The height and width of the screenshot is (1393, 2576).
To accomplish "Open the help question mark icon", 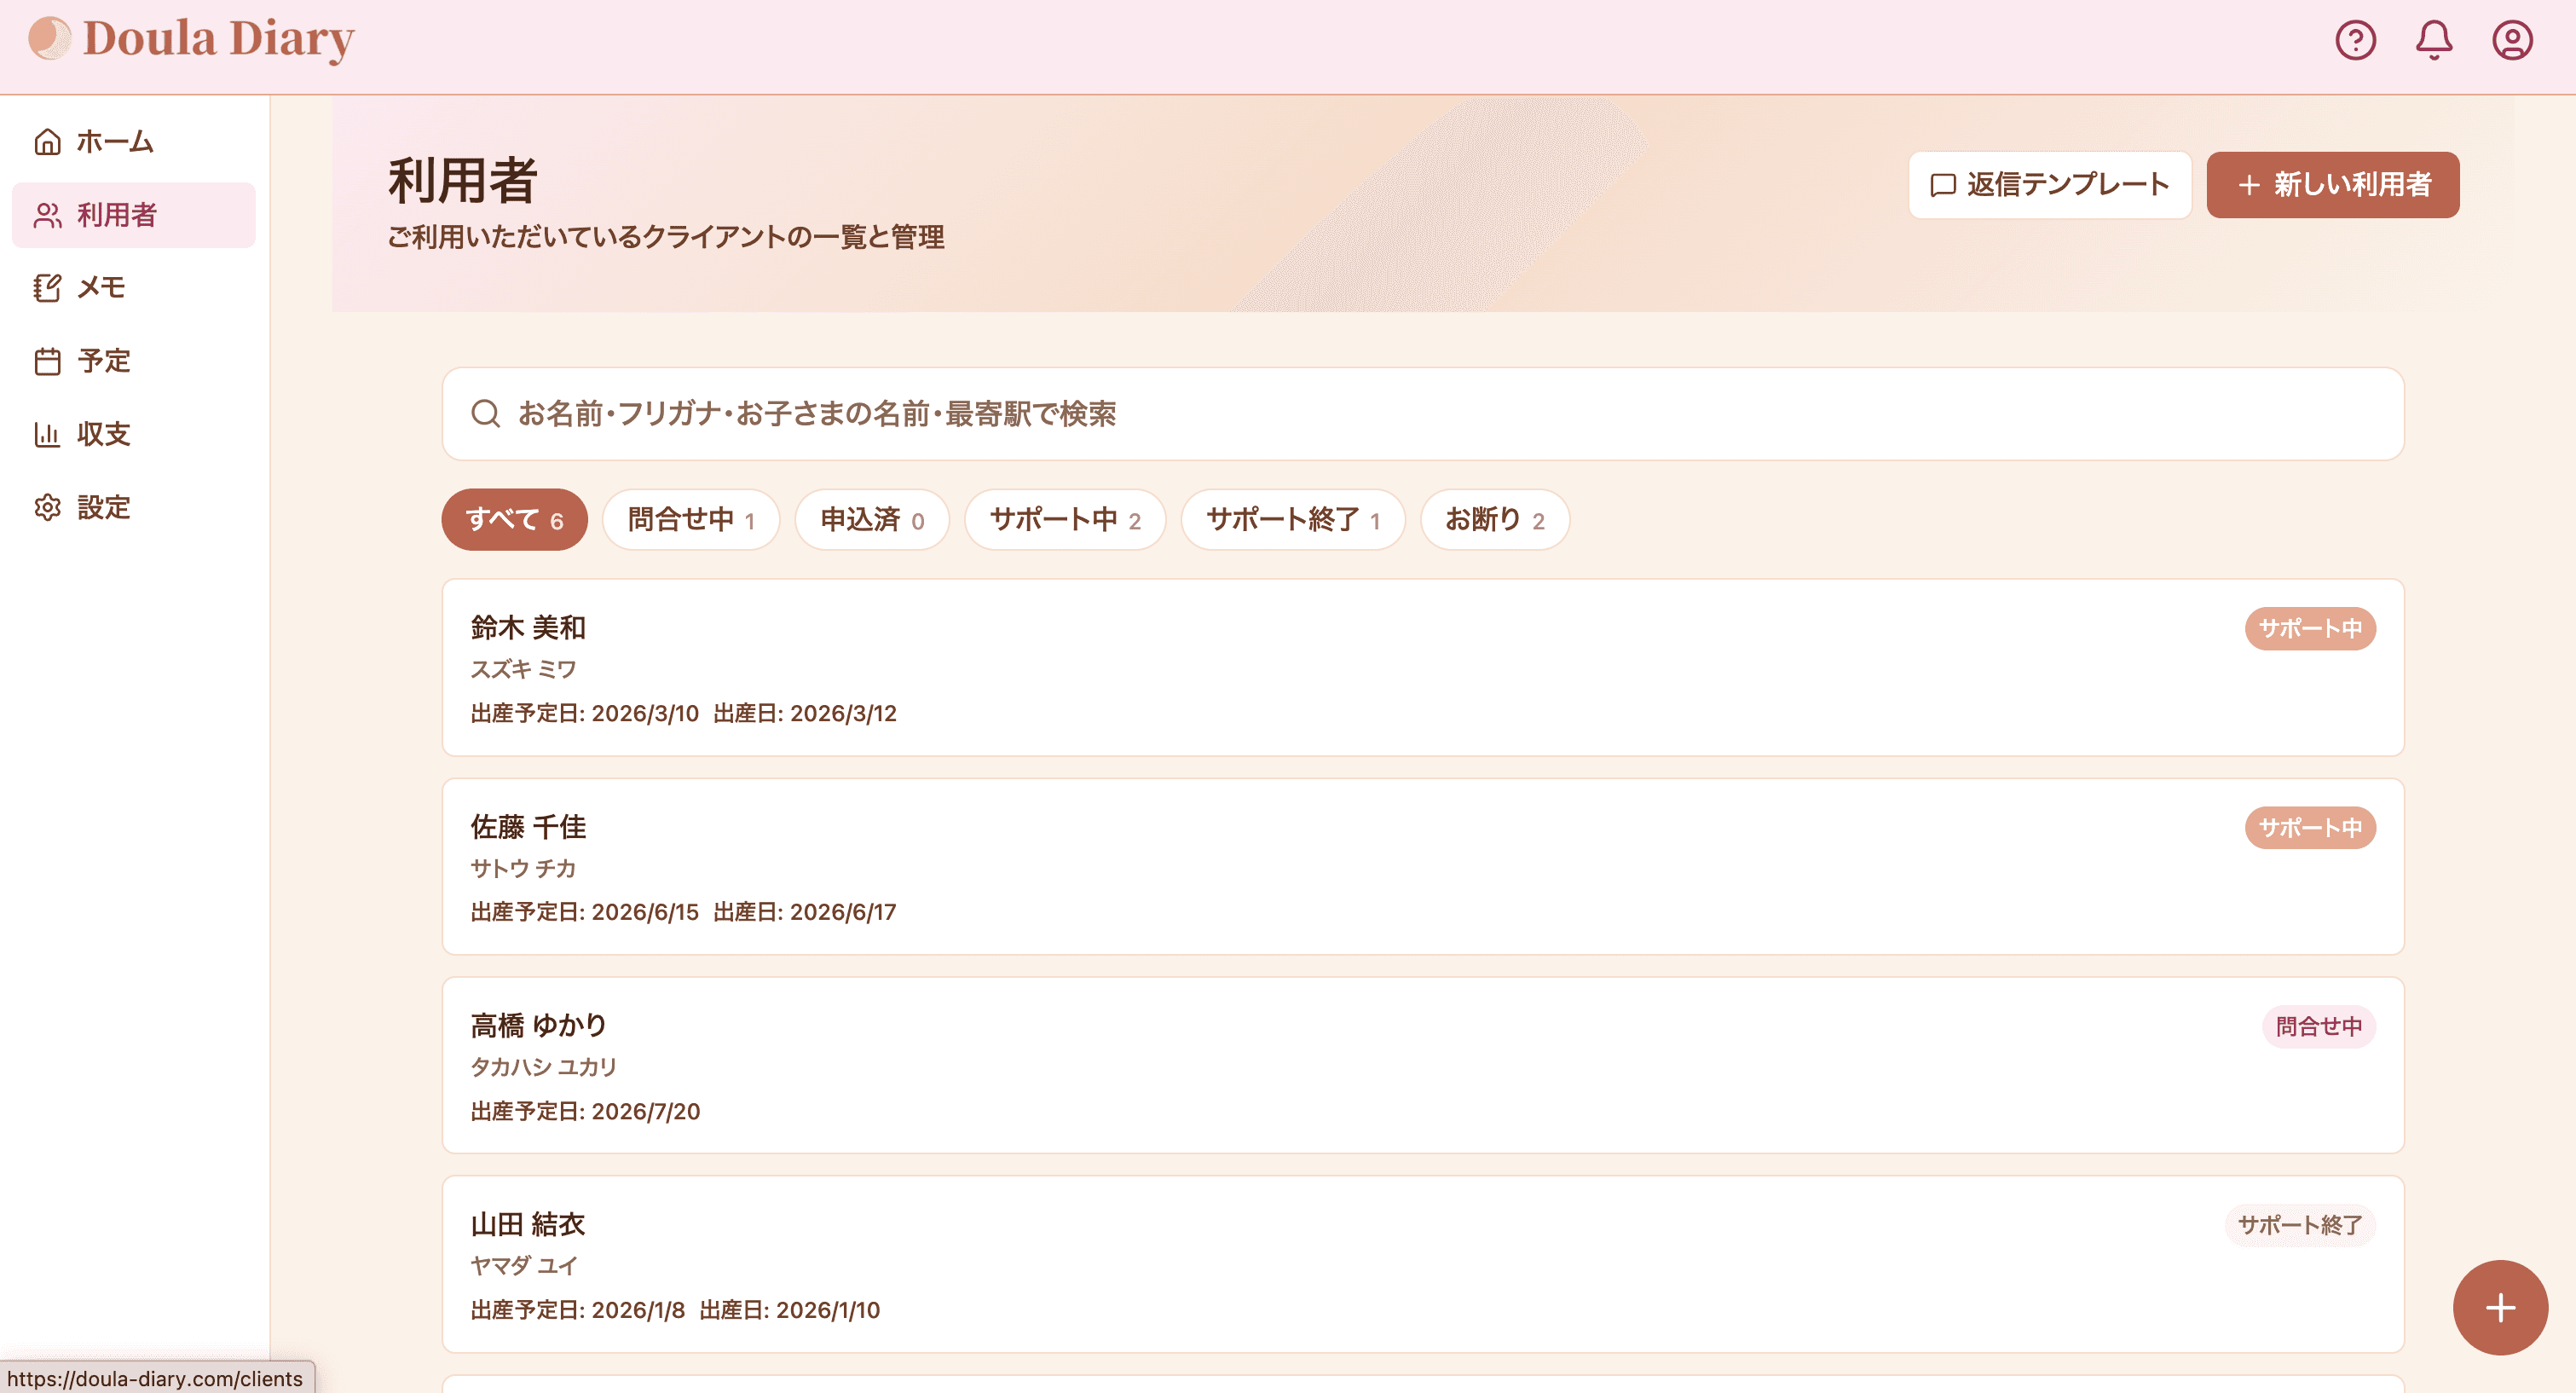I will [x=2355, y=40].
